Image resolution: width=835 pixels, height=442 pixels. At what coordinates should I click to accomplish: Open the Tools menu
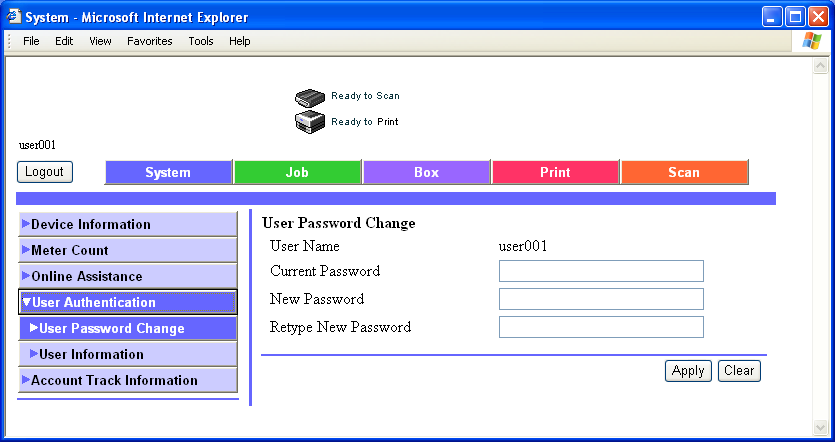201,41
